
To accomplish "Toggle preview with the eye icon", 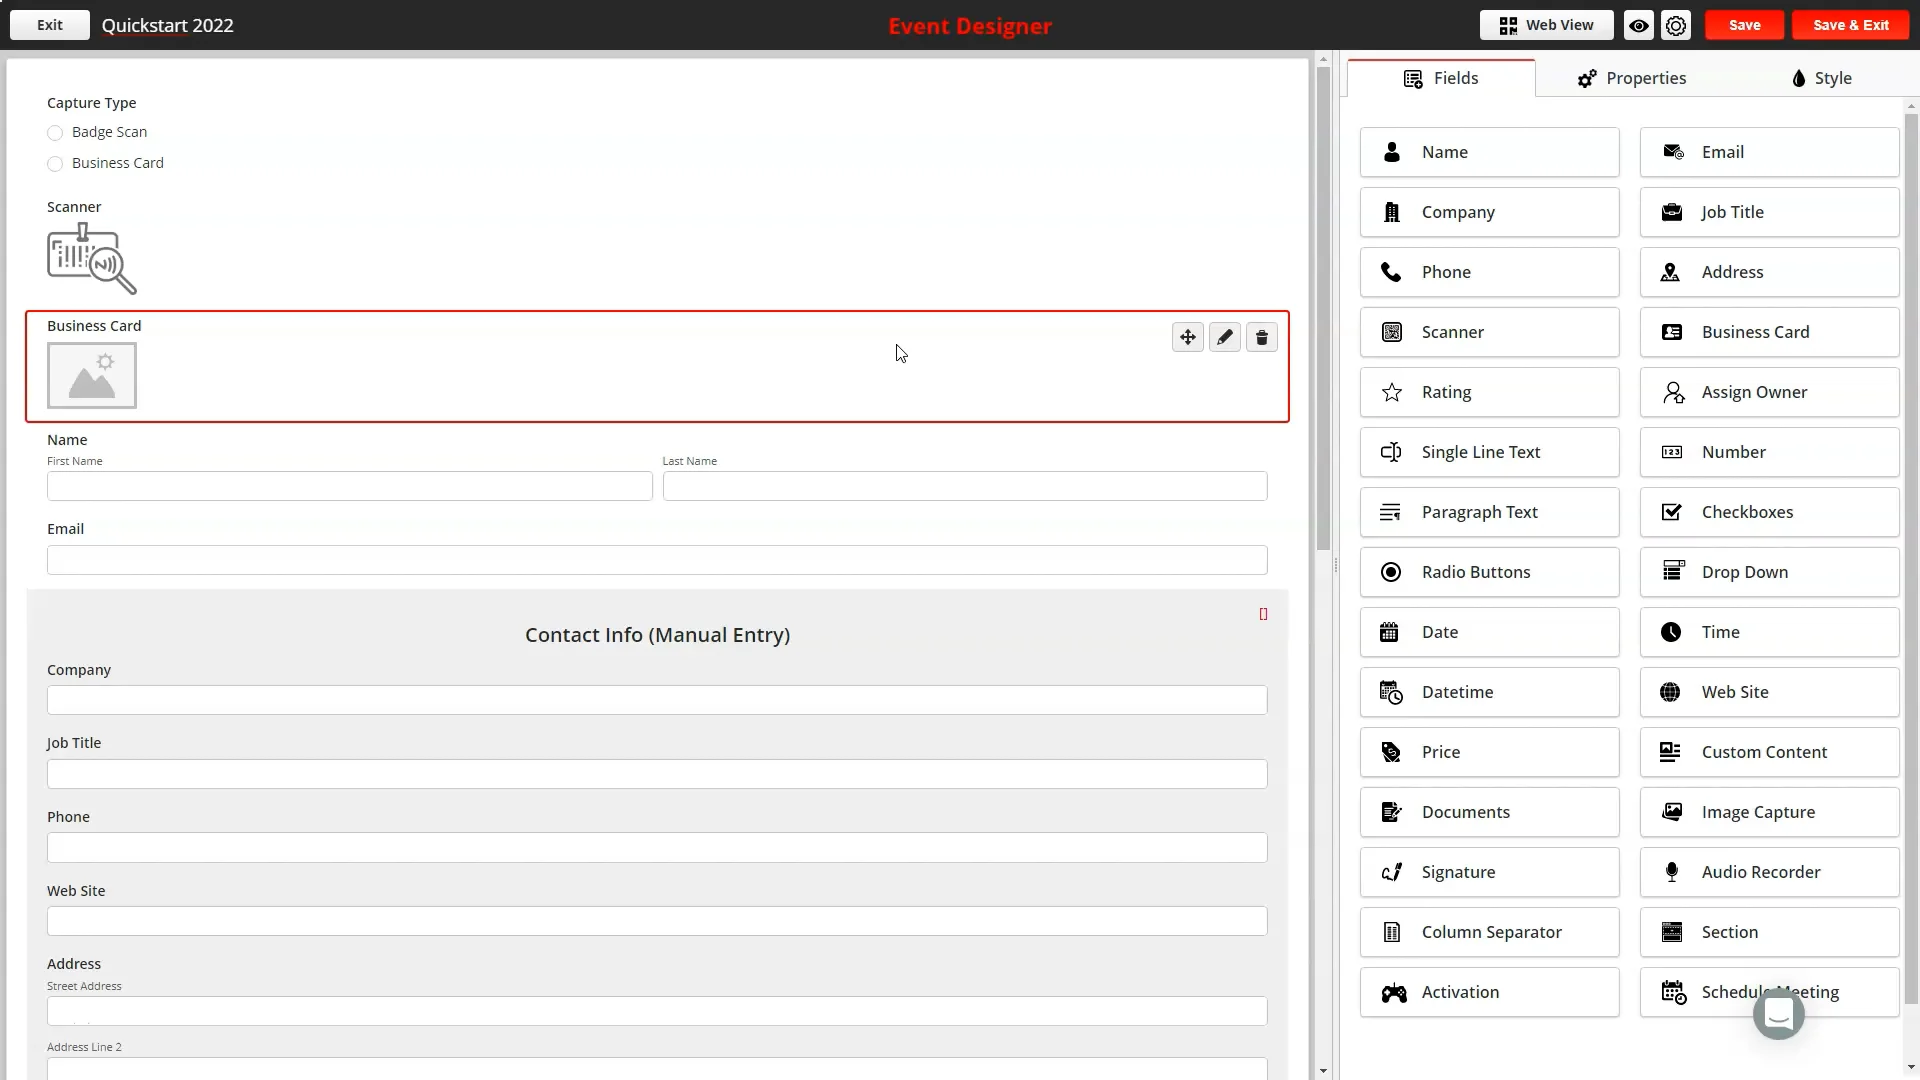I will point(1638,26).
